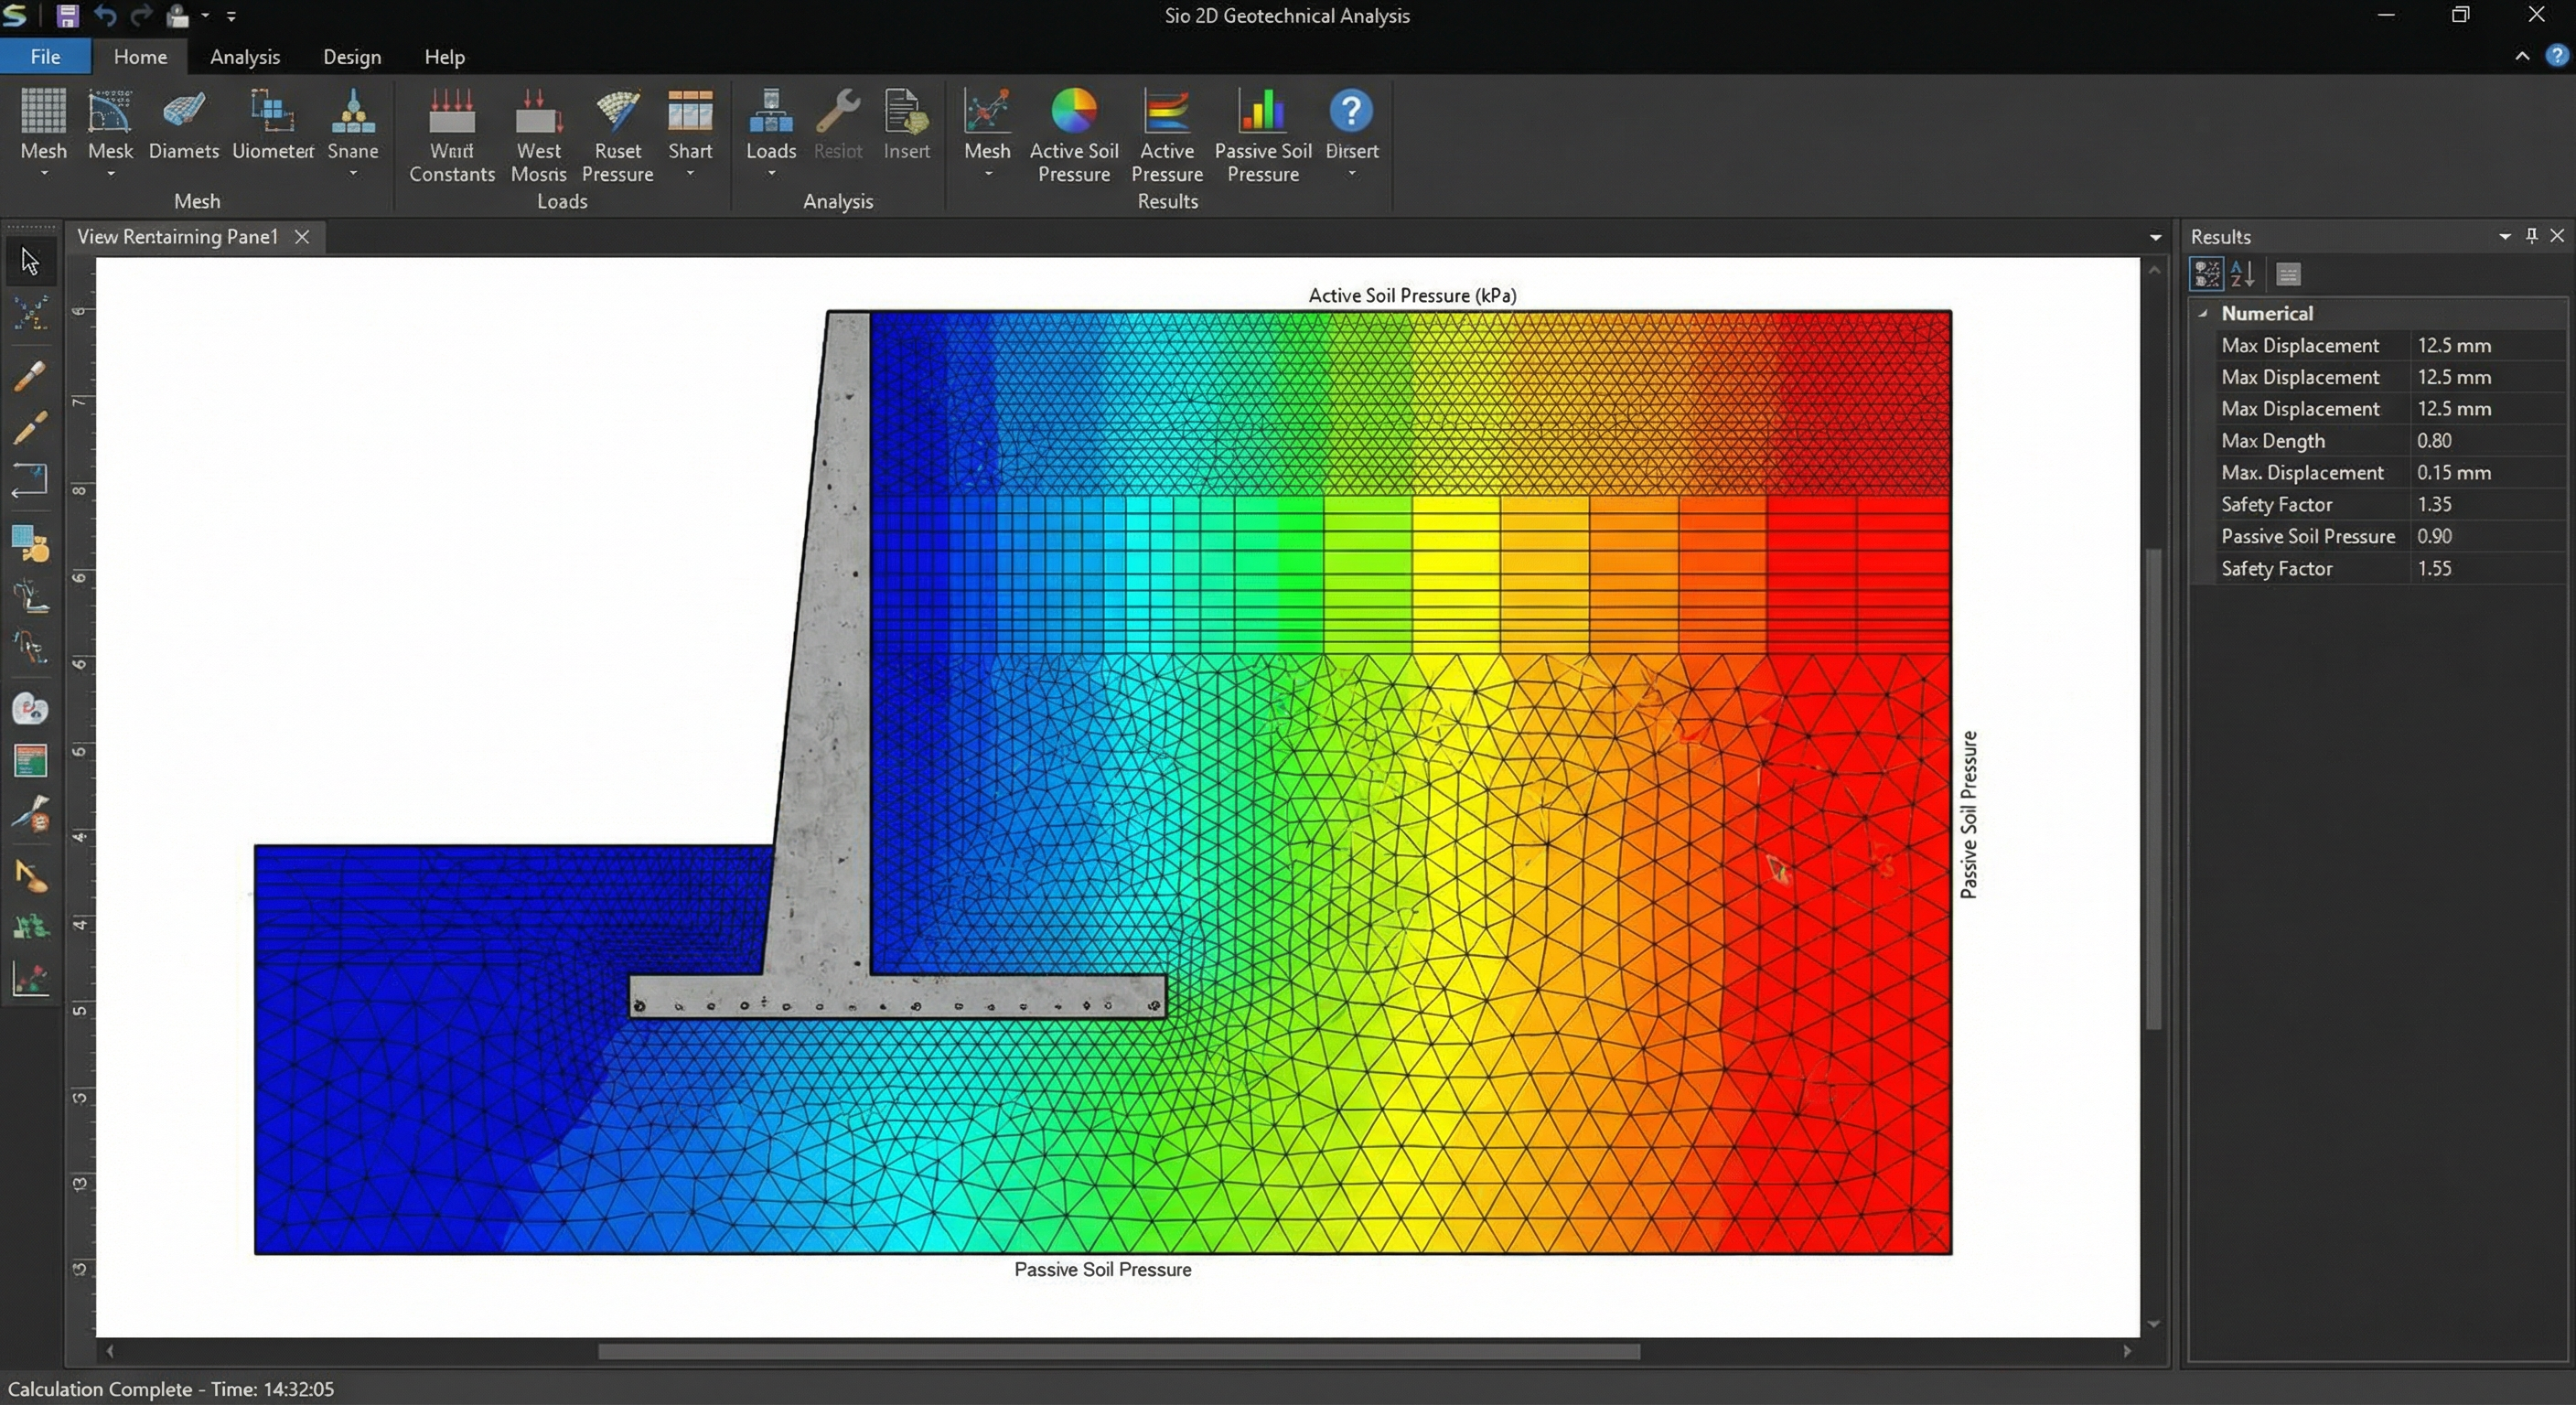Toggle pin on the Results panel
2576x1405 pixels.
(x=2531, y=236)
